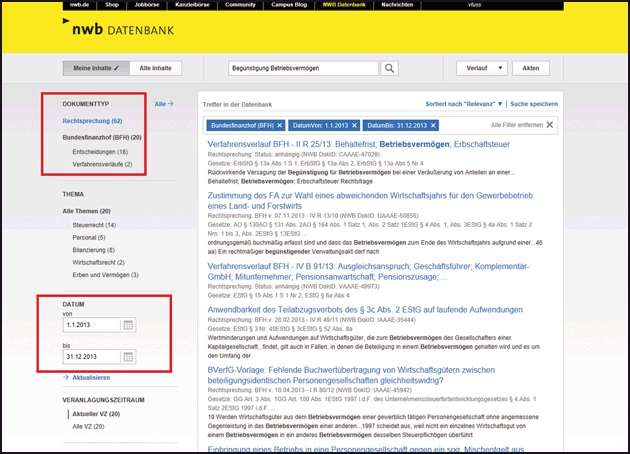Click the 'Akten' button
Screen dimensions: 630x454
(531, 68)
